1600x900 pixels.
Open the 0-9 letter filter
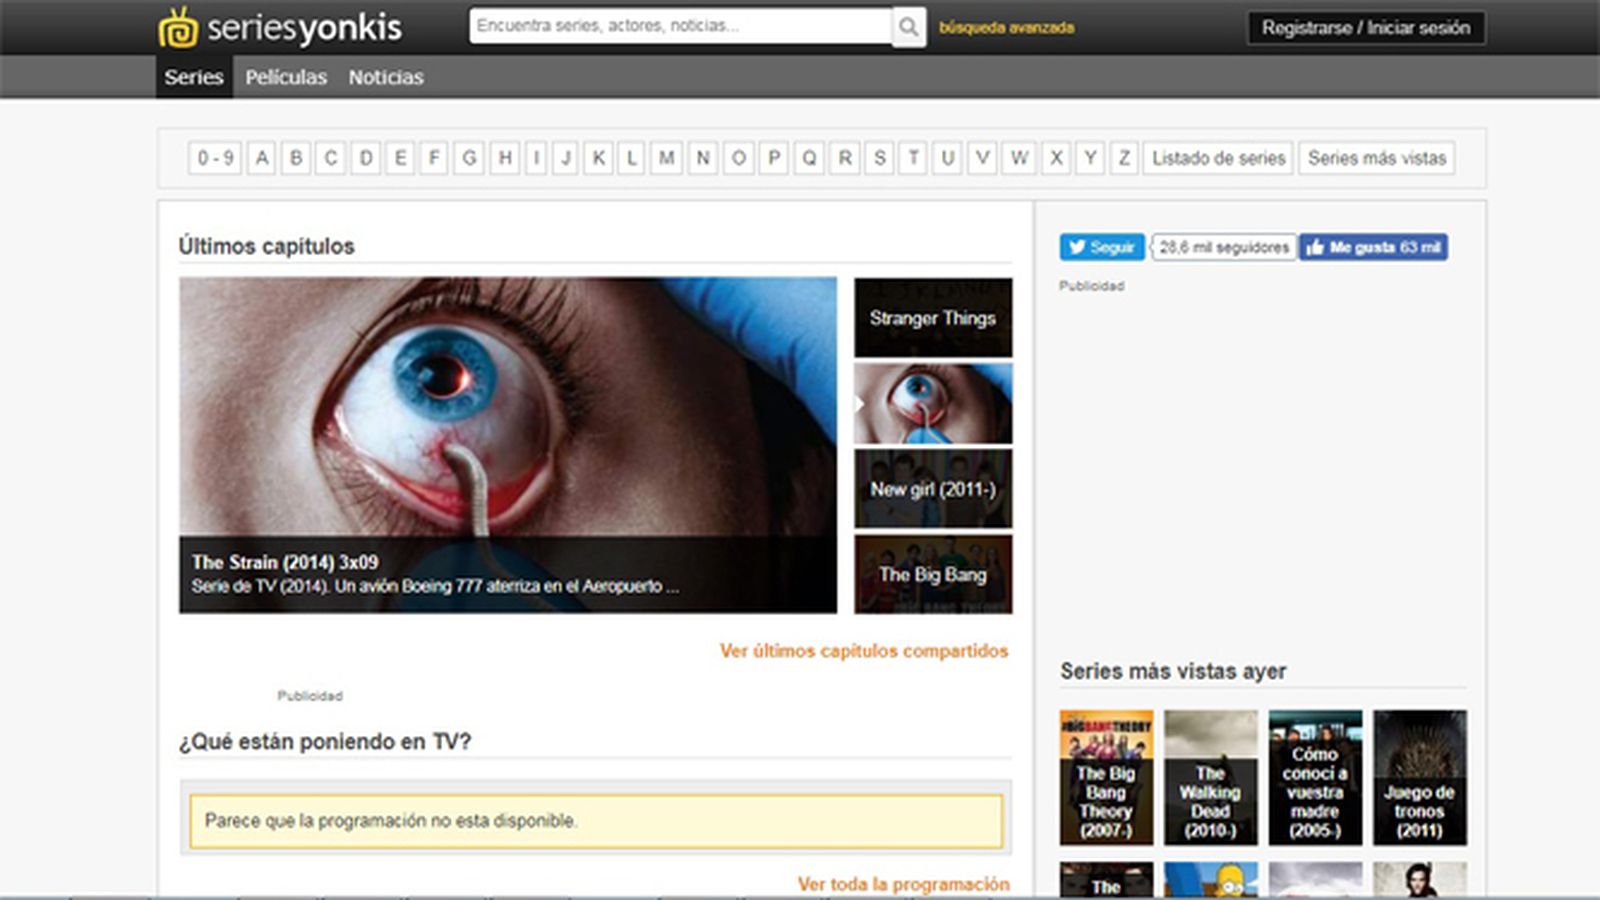pos(215,157)
